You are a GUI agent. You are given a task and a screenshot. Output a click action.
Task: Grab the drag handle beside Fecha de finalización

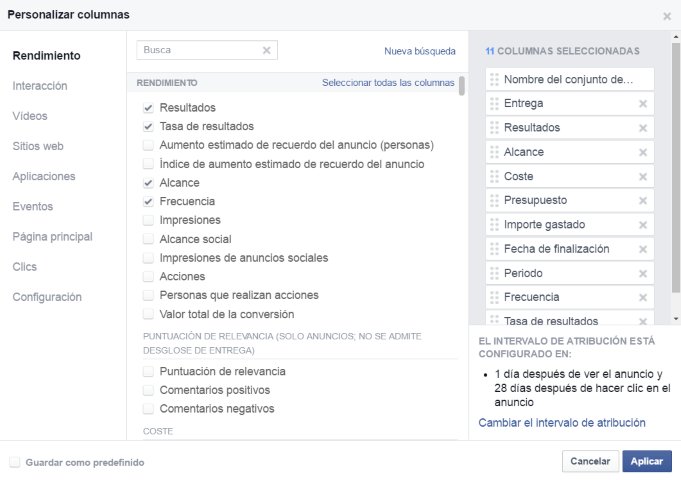tap(494, 249)
